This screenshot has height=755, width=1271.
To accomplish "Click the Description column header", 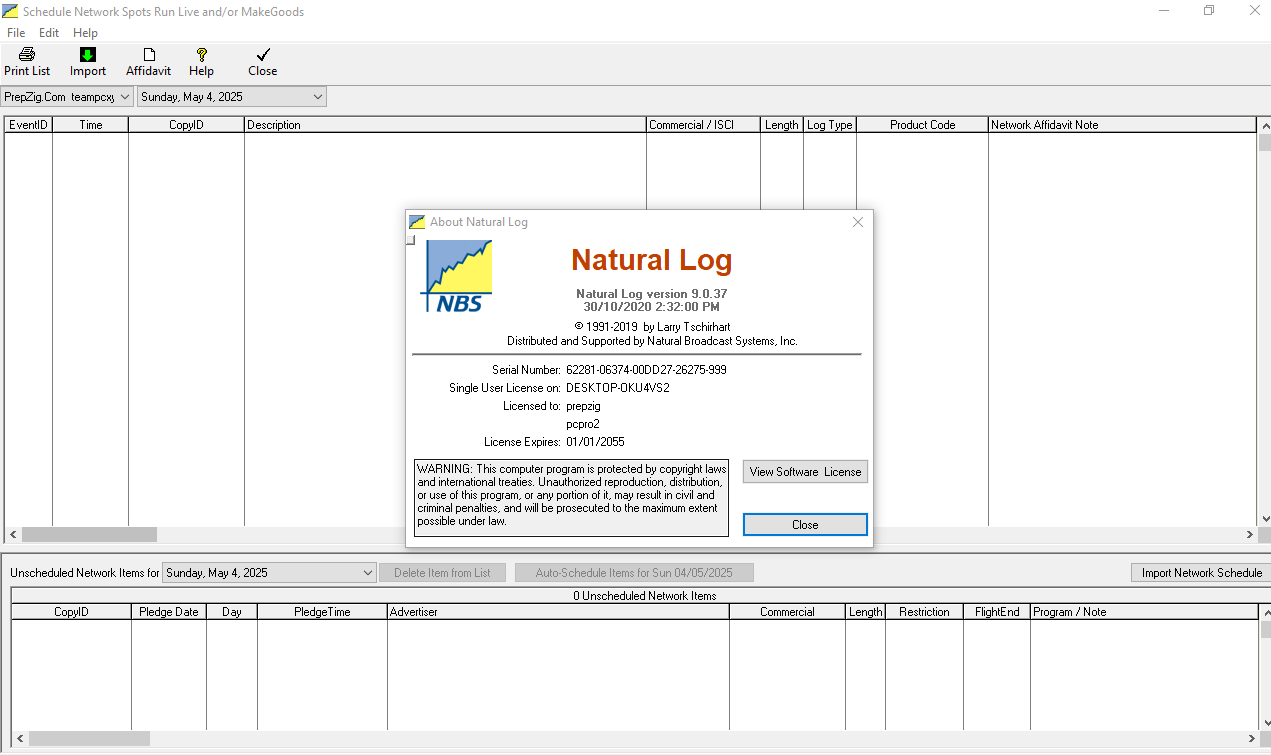I will [x=445, y=125].
